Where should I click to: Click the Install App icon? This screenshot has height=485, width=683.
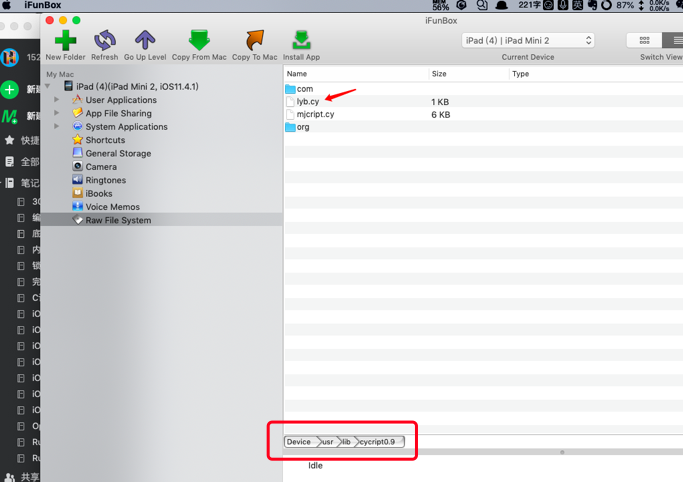click(x=301, y=41)
